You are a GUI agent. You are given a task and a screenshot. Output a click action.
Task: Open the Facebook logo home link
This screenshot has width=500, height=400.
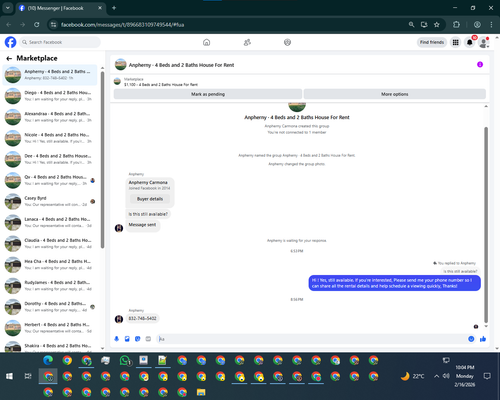[10, 42]
